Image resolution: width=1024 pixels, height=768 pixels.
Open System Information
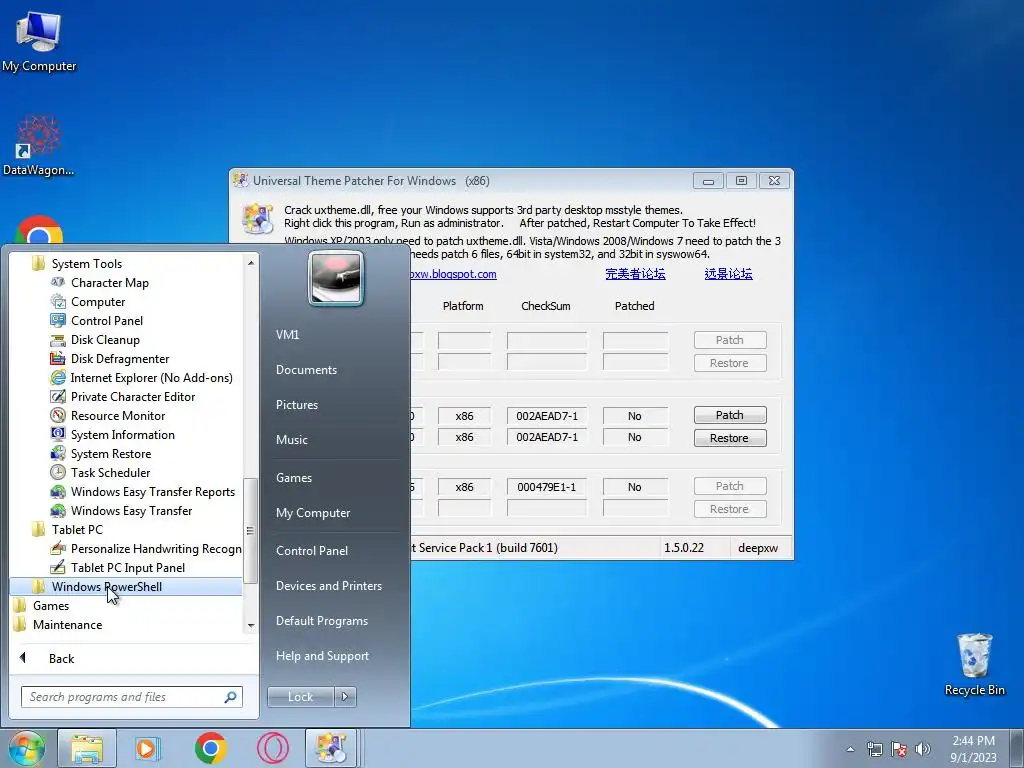[x=122, y=434]
